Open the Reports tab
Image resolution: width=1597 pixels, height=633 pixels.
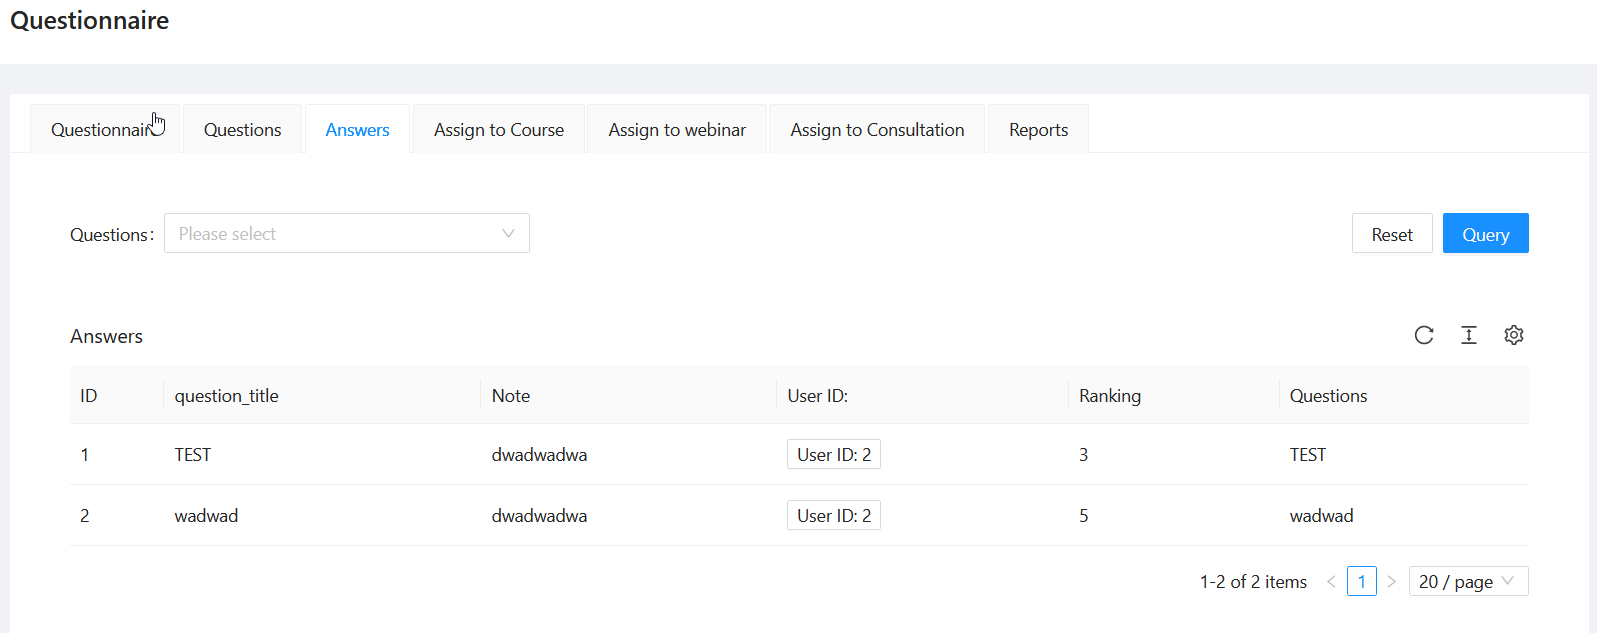[1038, 129]
